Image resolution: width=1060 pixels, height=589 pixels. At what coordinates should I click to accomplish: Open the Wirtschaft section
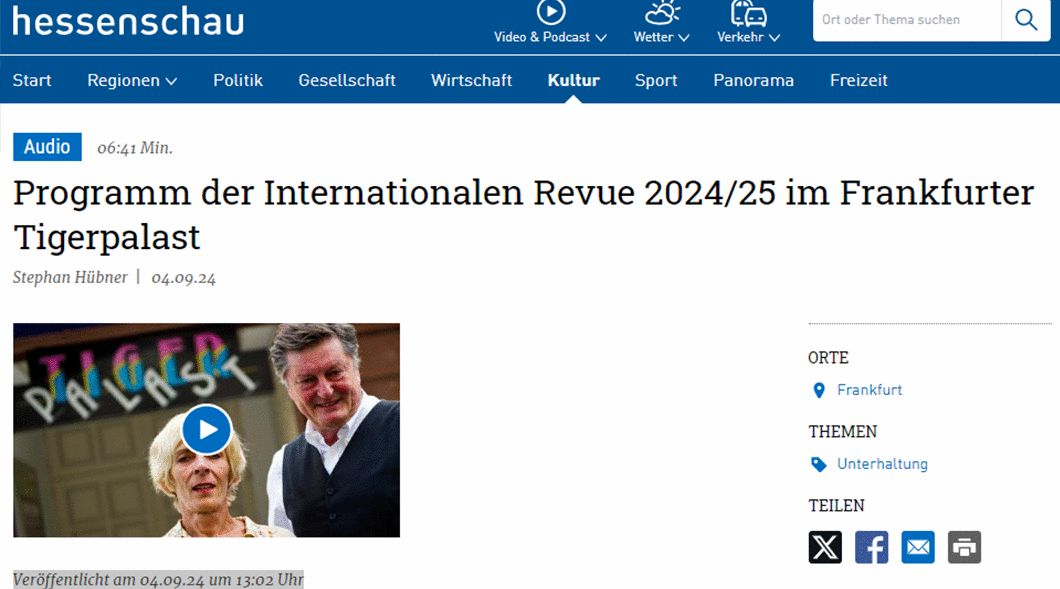471,80
